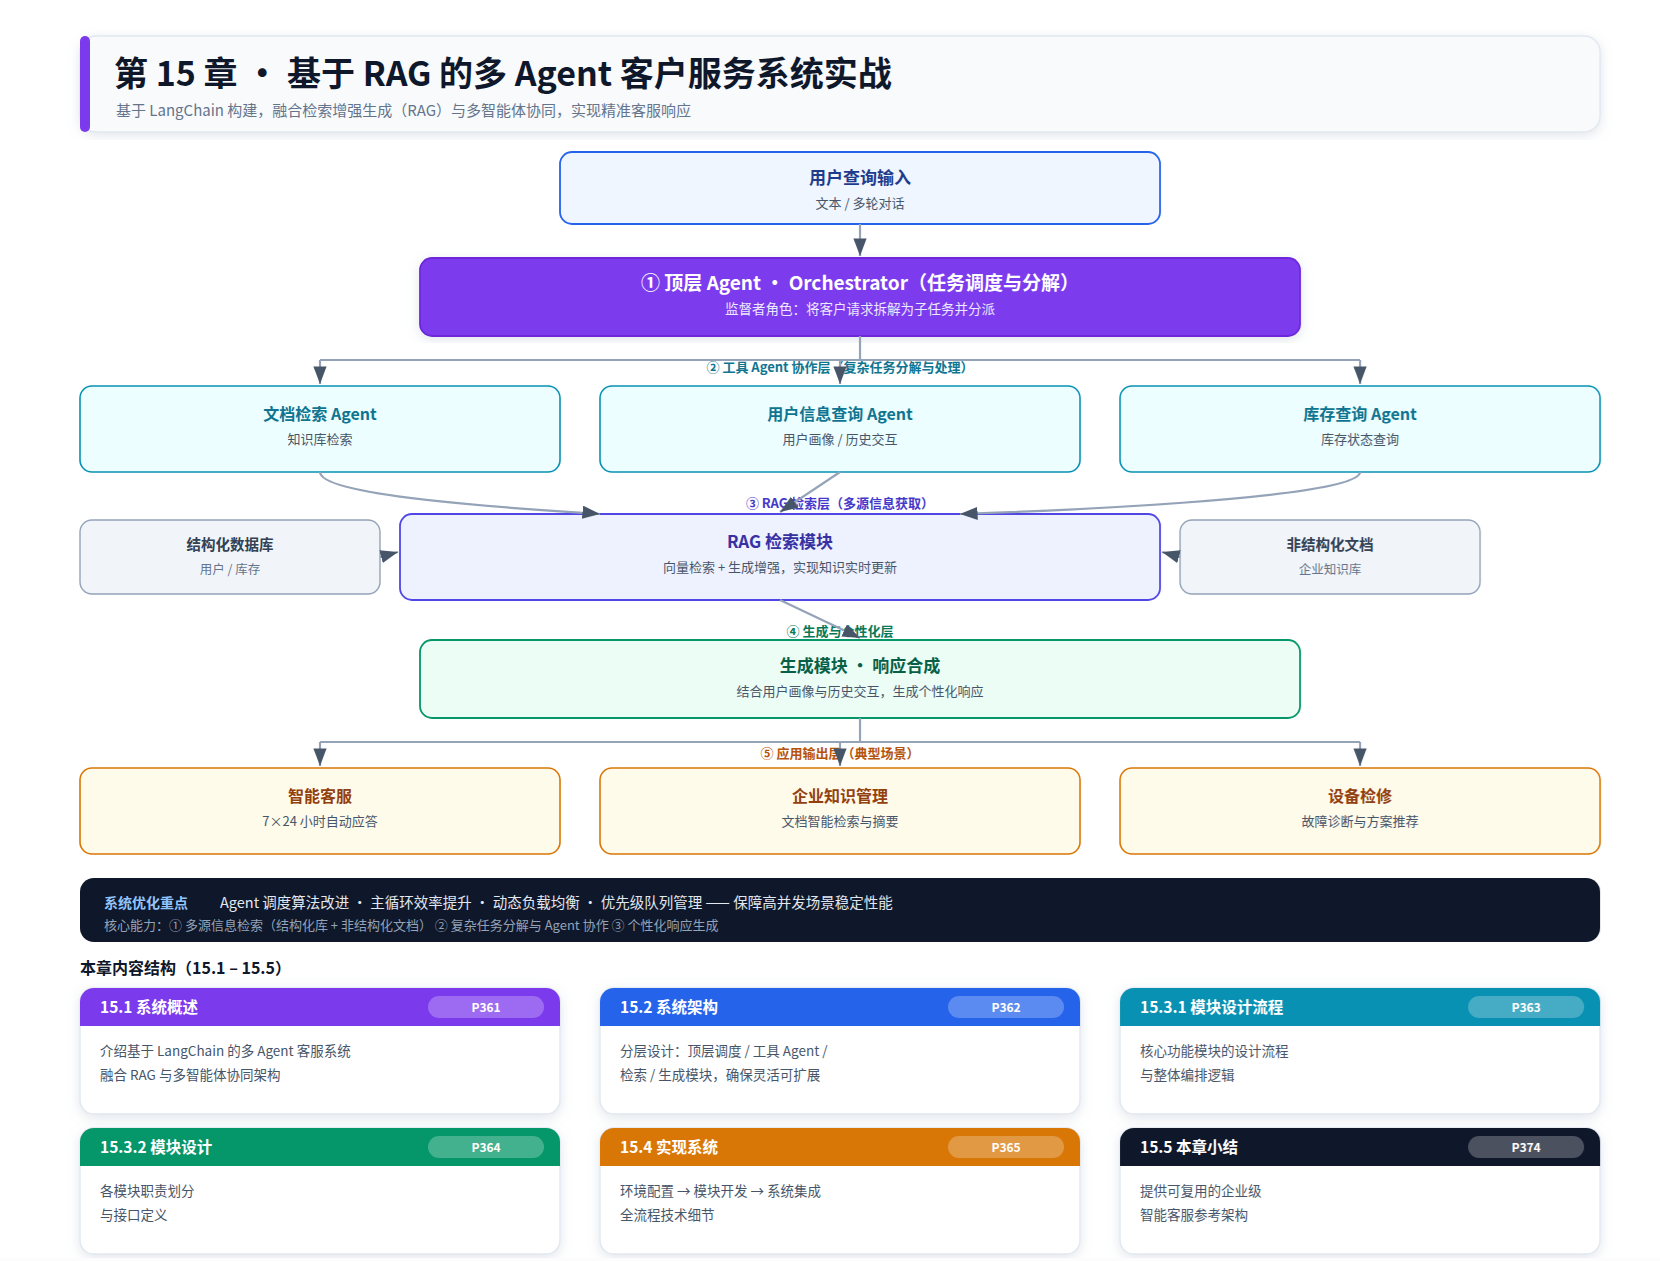Open the 设备检修 scenario card
Viewport: 1660px width, 1261px height.
pos(1360,811)
